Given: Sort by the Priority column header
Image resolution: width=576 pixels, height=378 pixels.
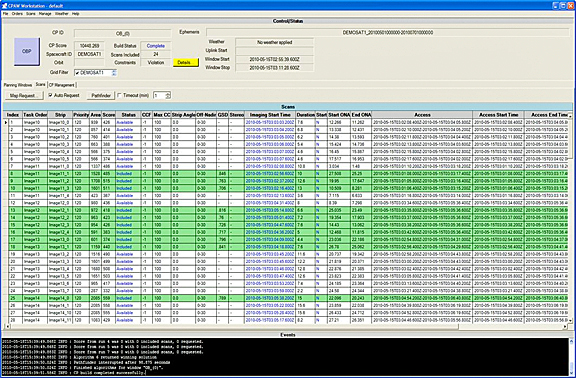Looking at the screenshot, I should click(81, 115).
